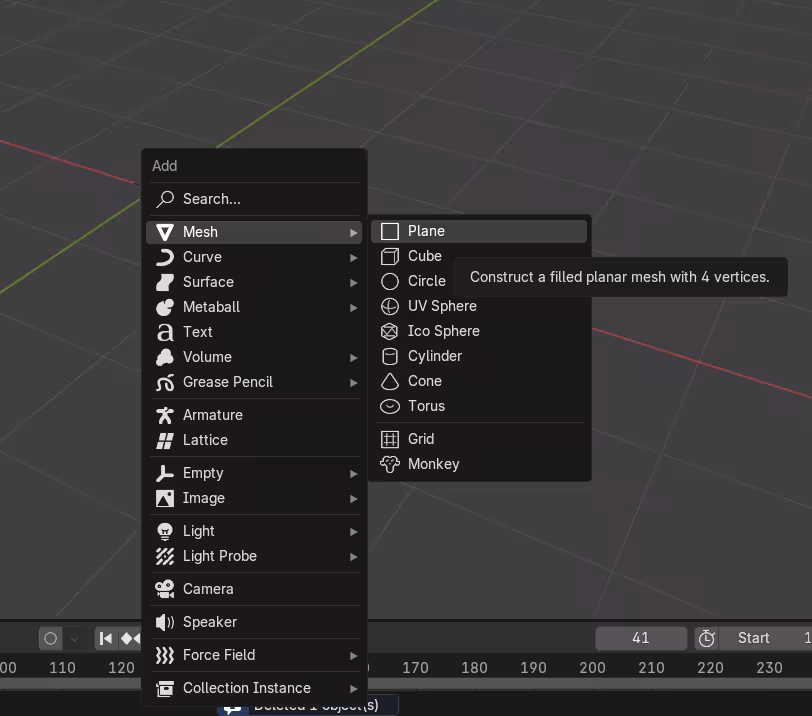Image resolution: width=812 pixels, height=716 pixels.
Task: Click the Metaball icon
Action: coord(165,307)
